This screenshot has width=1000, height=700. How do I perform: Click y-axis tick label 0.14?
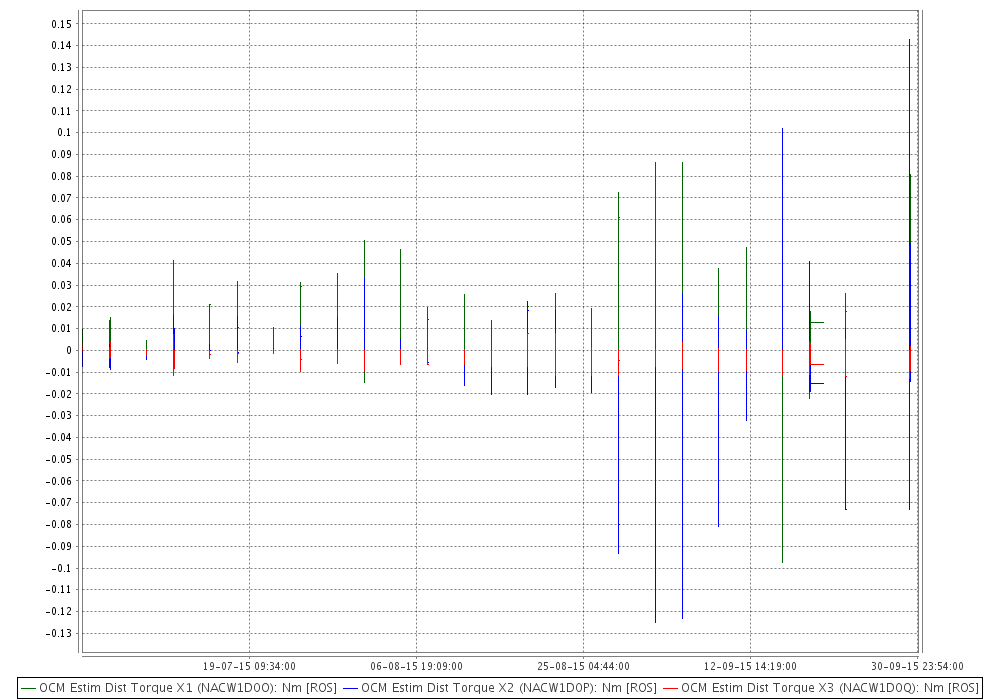pos(62,46)
